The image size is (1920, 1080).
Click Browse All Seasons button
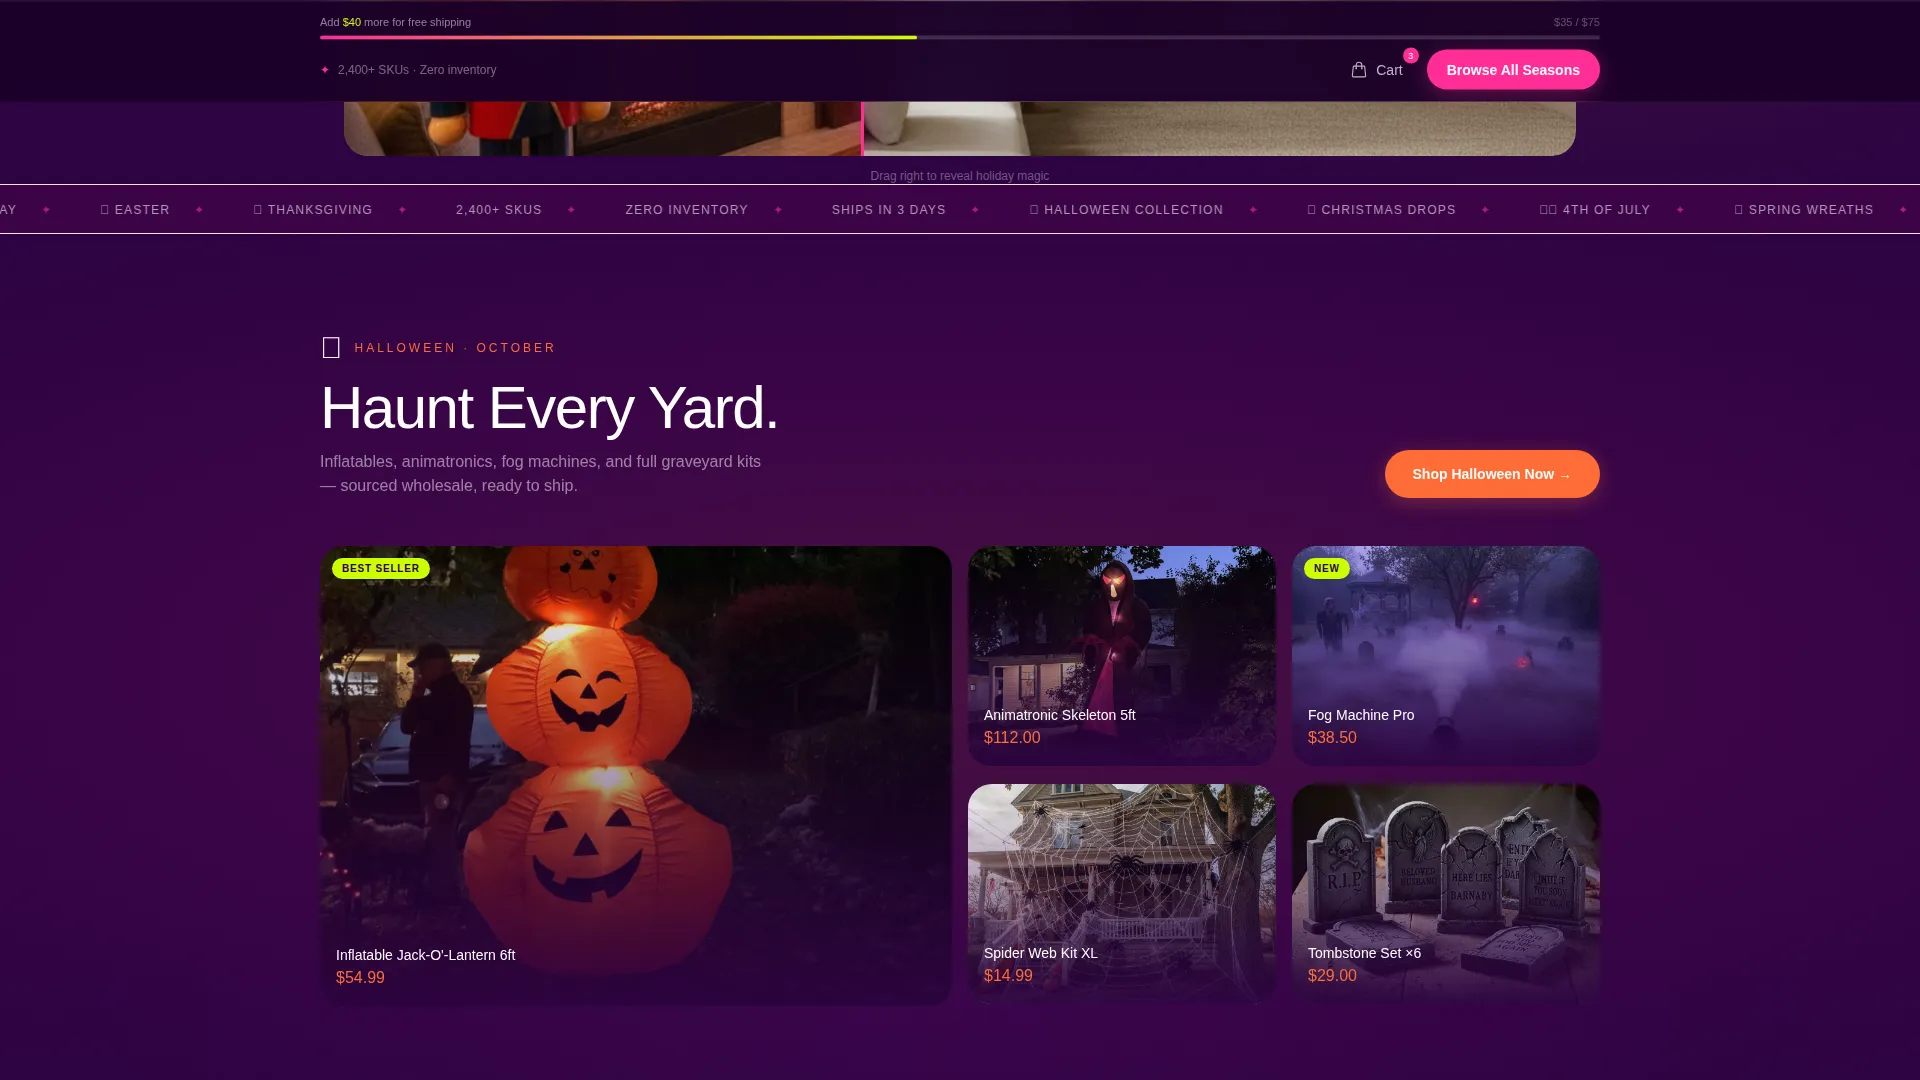coord(1513,70)
